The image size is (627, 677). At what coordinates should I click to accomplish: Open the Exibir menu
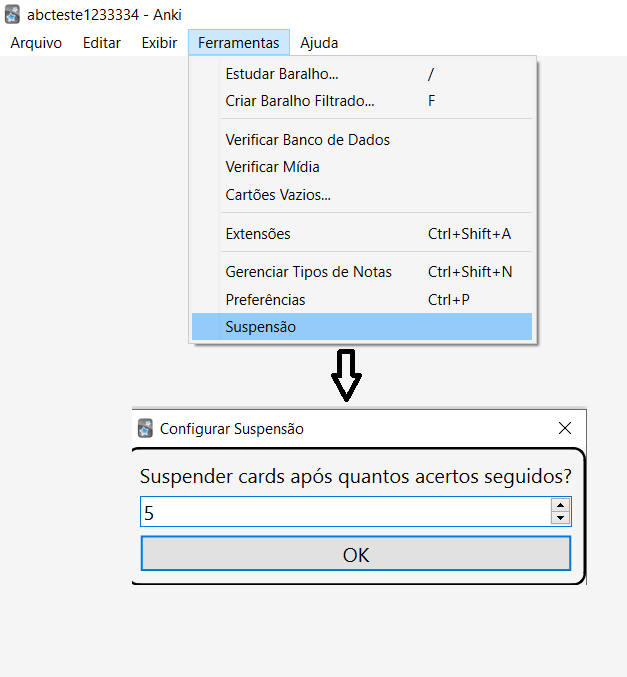click(159, 43)
